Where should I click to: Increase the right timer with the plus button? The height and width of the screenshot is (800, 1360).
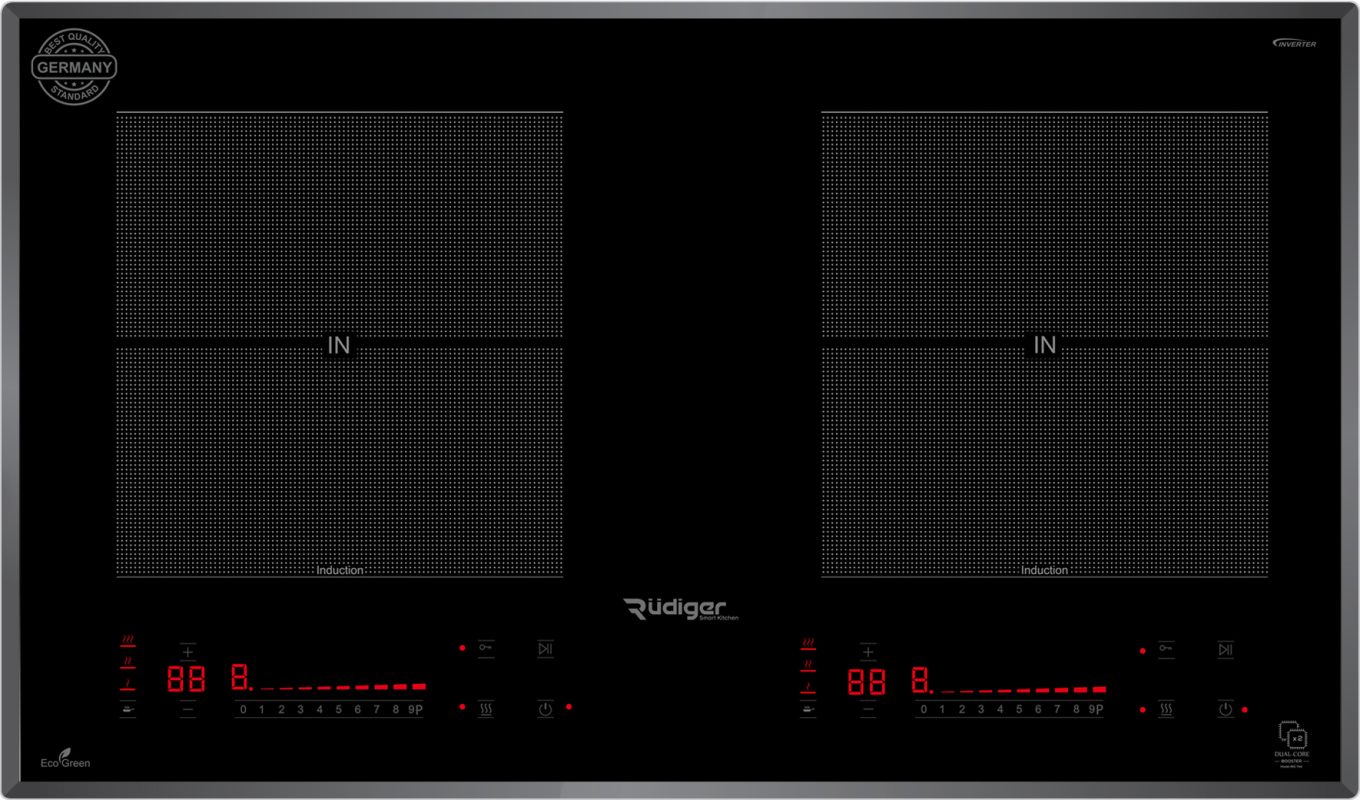(868, 652)
